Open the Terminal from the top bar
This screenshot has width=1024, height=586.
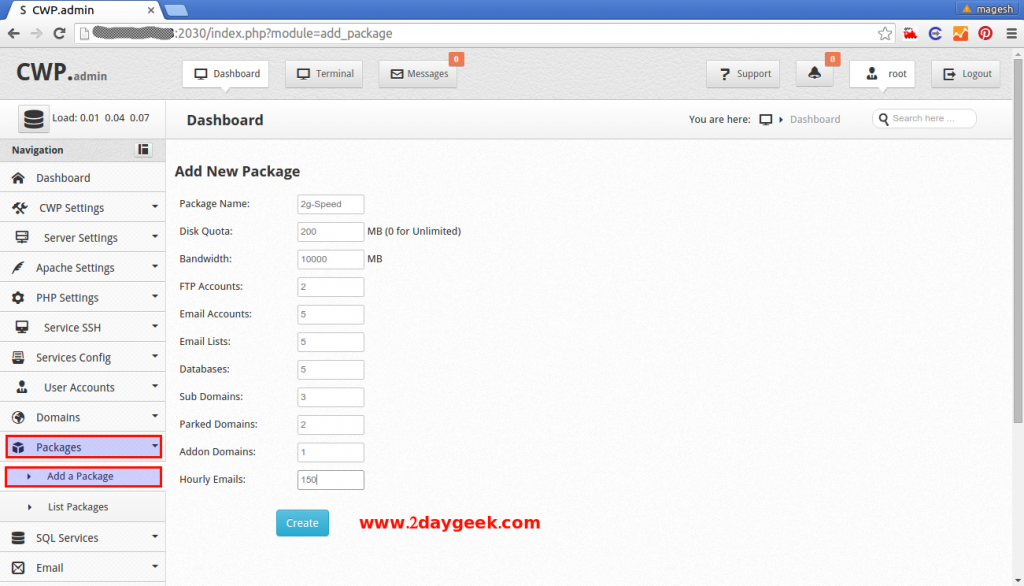[324, 73]
